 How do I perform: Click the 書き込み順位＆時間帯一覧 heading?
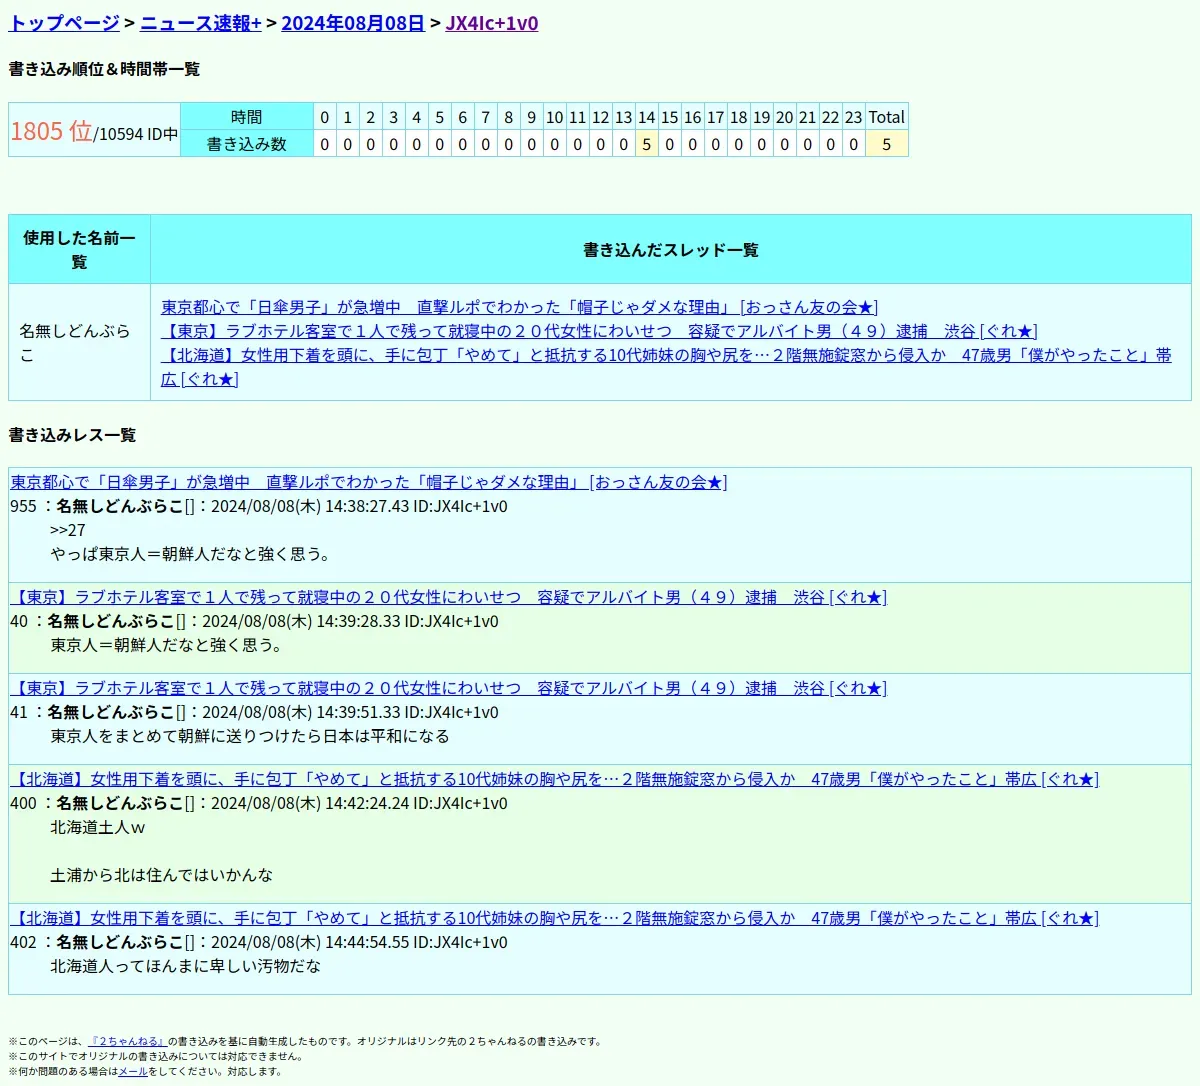(x=104, y=69)
